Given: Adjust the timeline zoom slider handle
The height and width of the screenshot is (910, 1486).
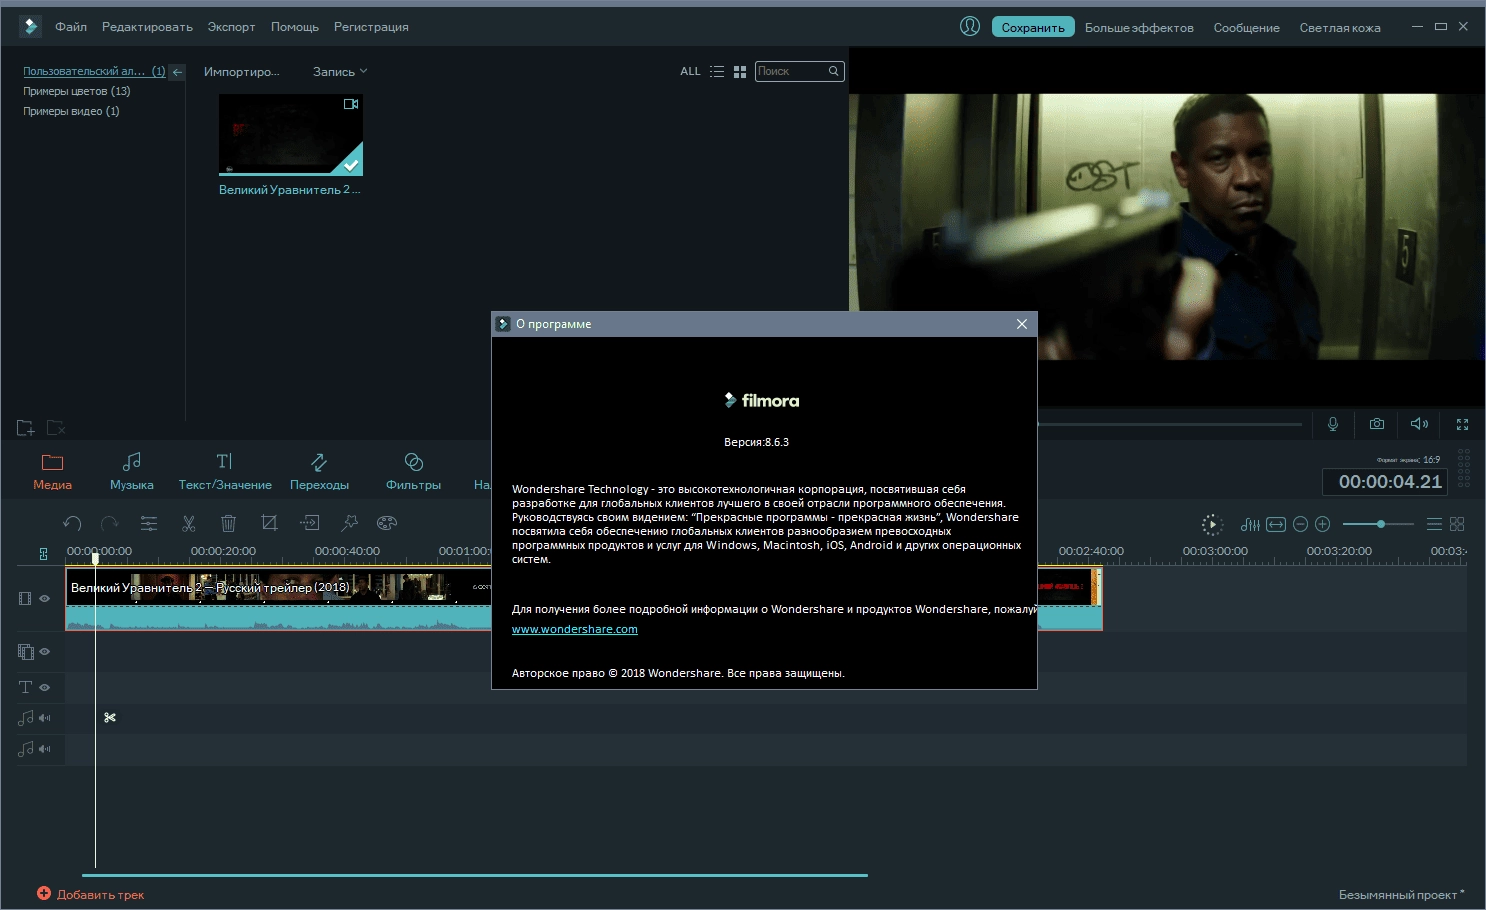Looking at the screenshot, I should tap(1380, 524).
